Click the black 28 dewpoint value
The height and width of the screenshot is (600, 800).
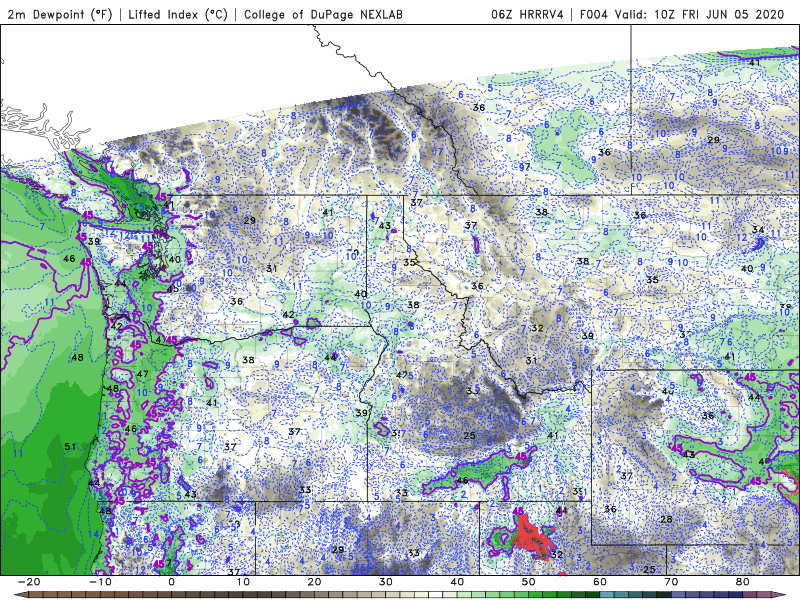666,519
